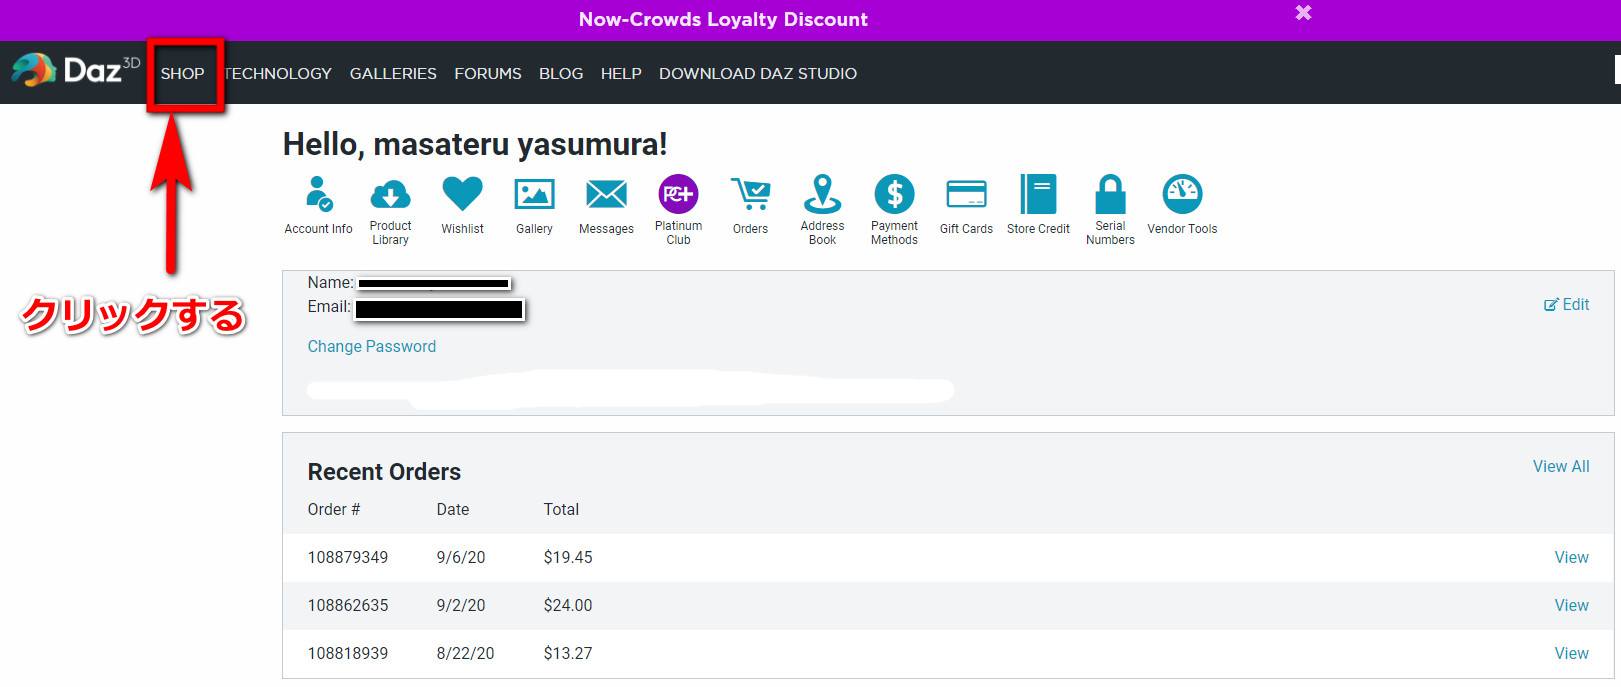Open the HELP menu item
1621x687 pixels.
pyautogui.click(x=621, y=73)
